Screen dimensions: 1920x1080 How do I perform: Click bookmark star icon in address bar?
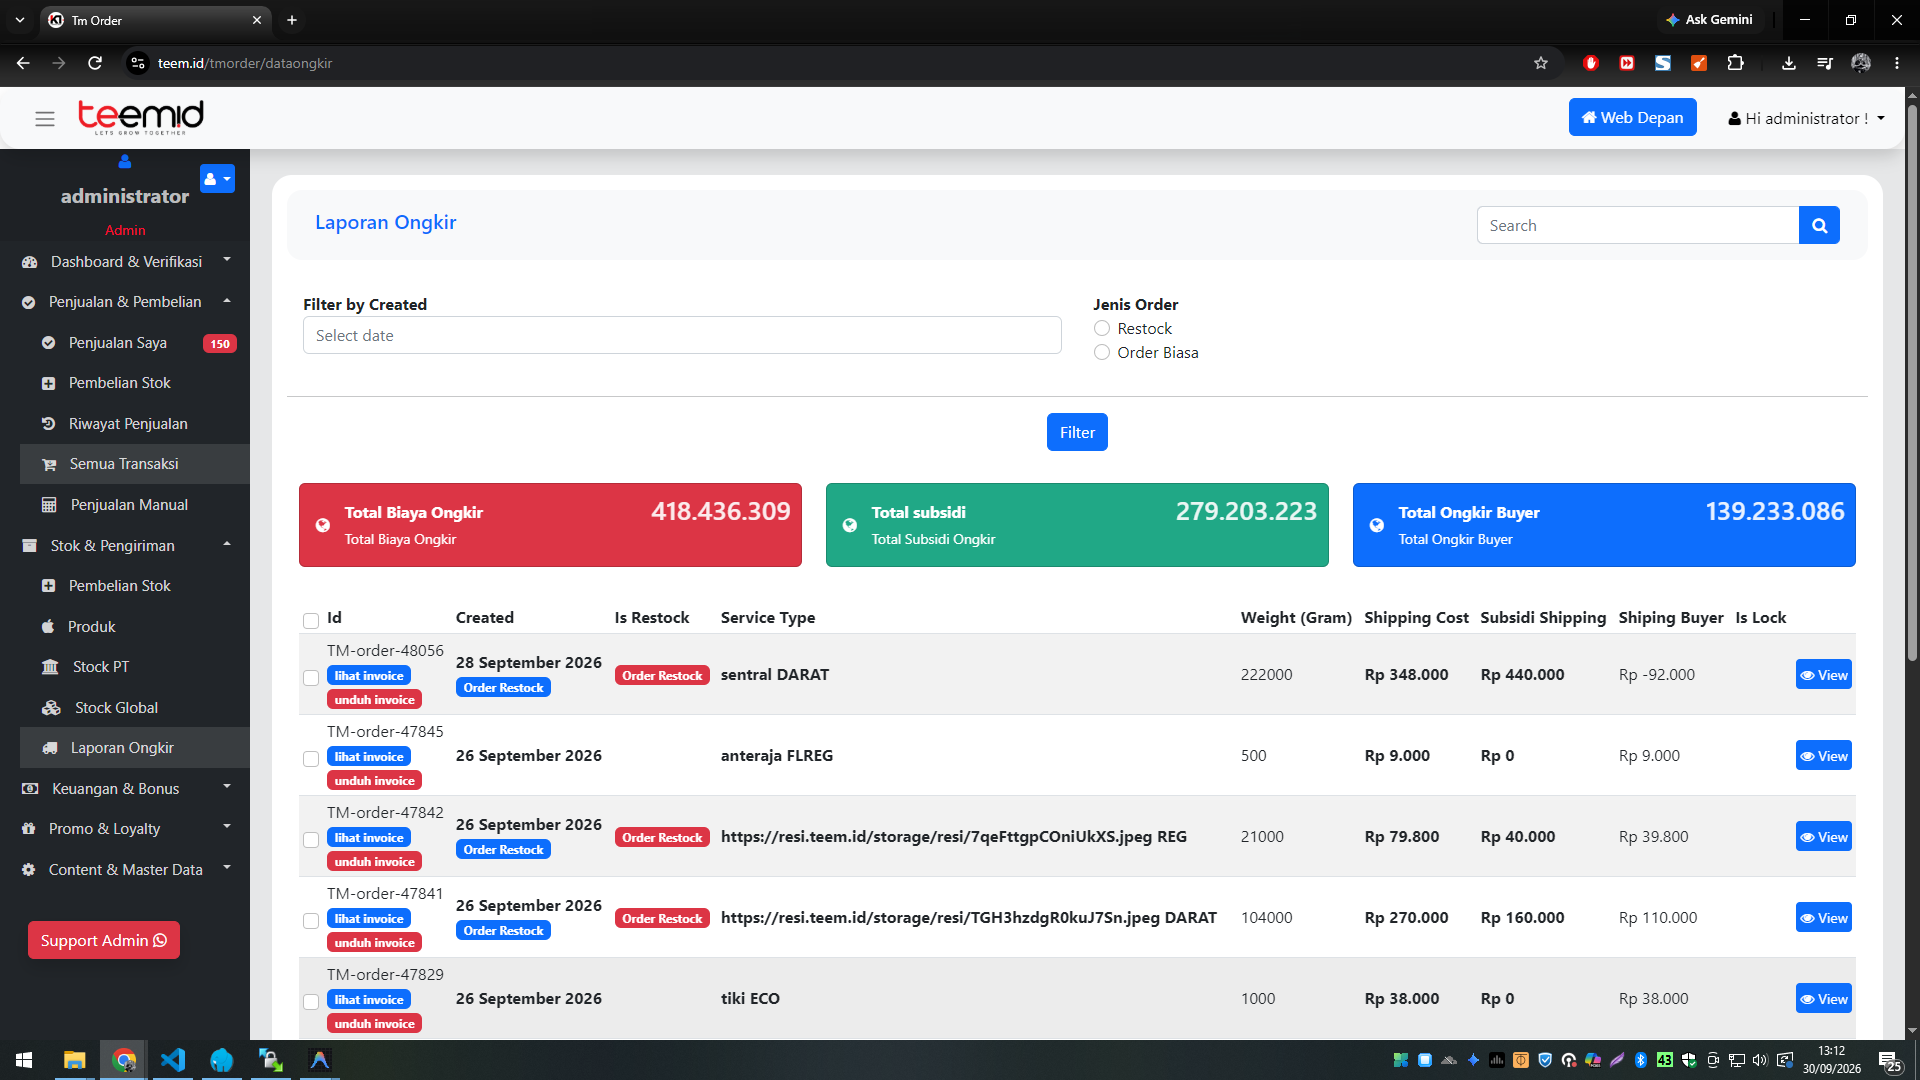[x=1541, y=63]
